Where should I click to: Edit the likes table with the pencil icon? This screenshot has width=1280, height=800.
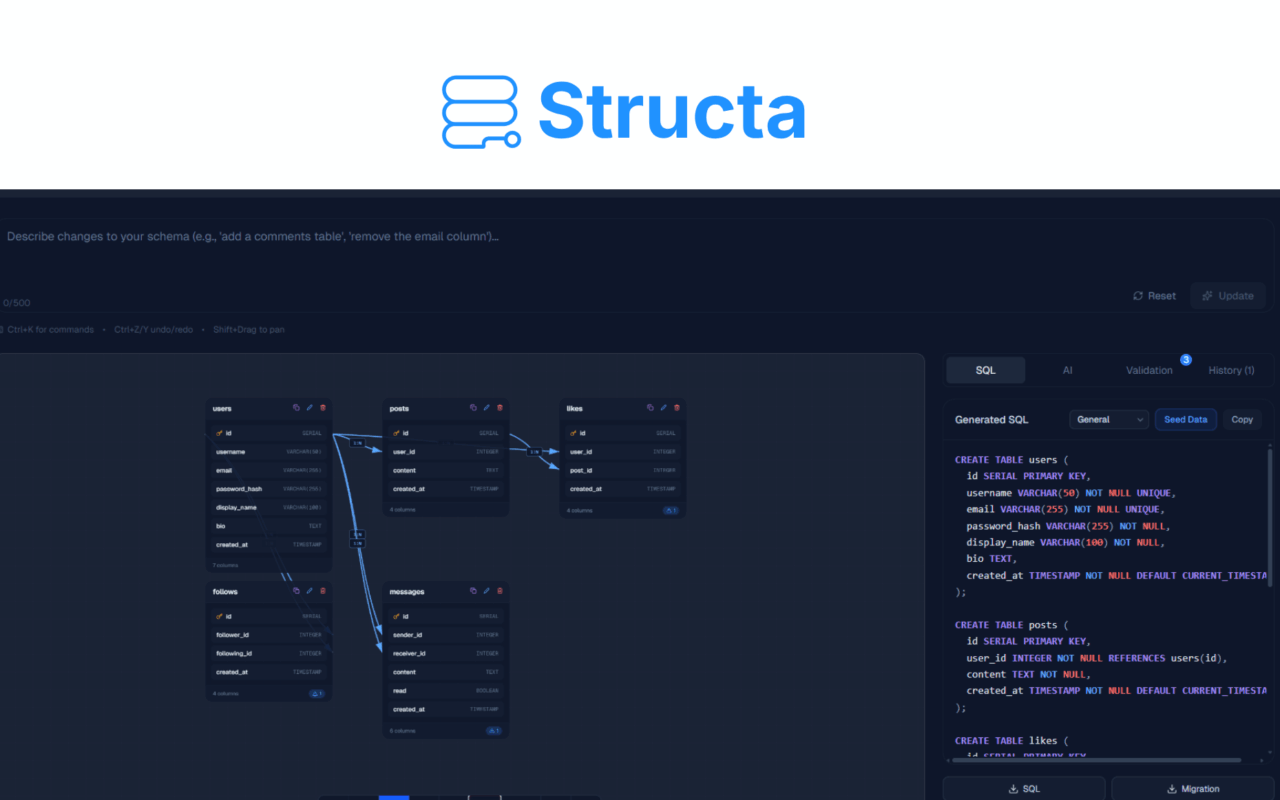(x=664, y=408)
